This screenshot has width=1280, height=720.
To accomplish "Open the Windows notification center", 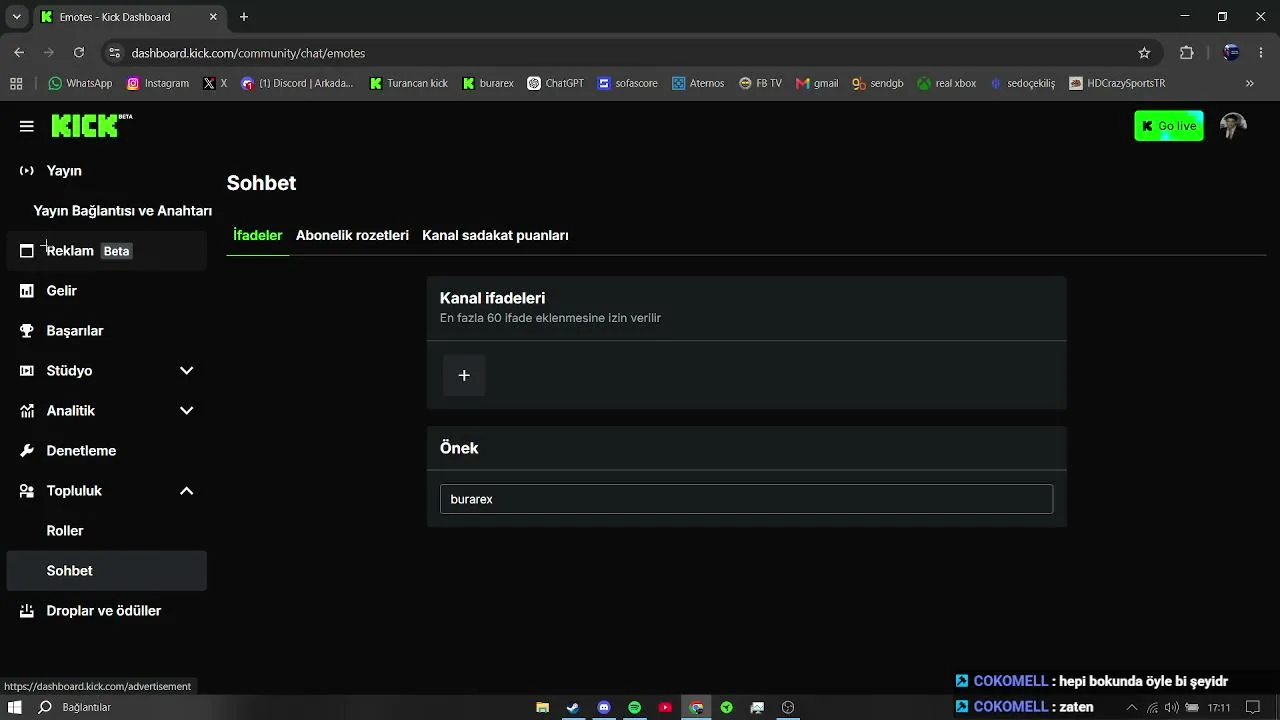I will tap(1253, 707).
